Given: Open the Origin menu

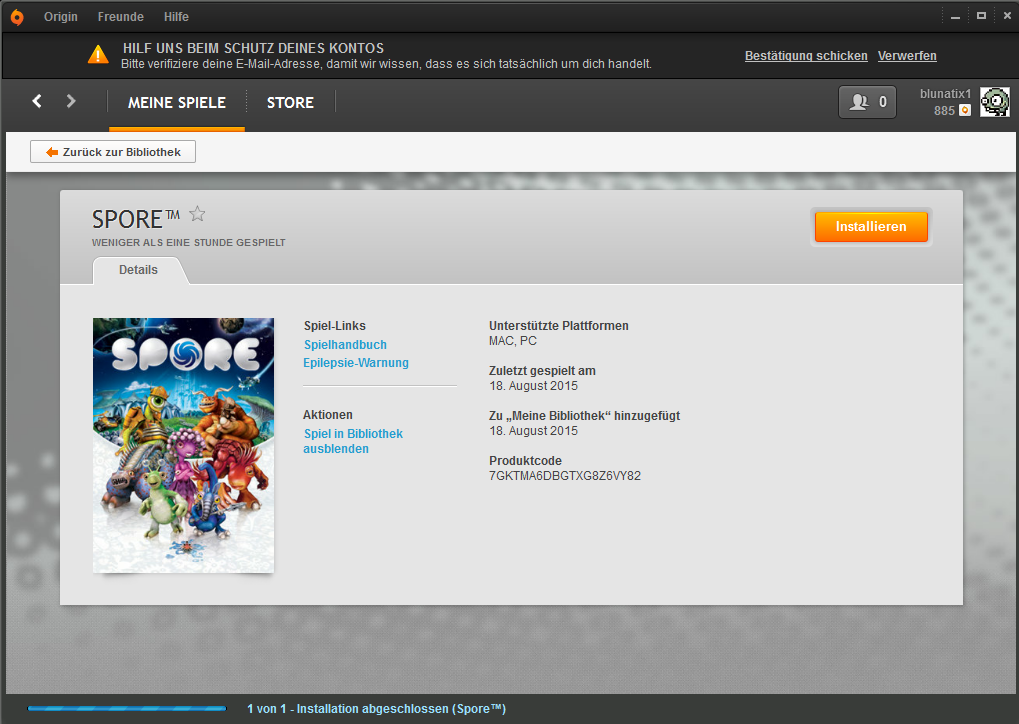Looking at the screenshot, I should tap(61, 17).
